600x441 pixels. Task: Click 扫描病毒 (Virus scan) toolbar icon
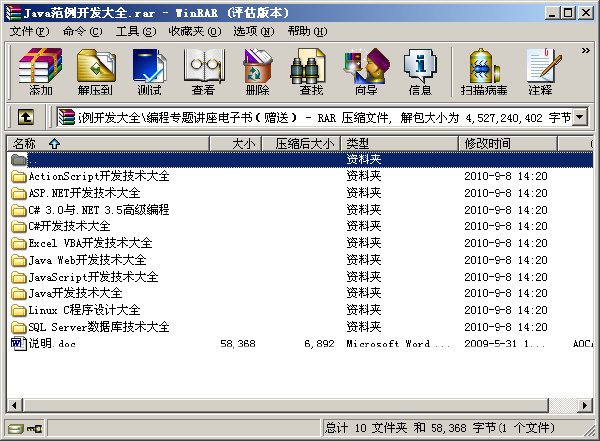click(484, 72)
